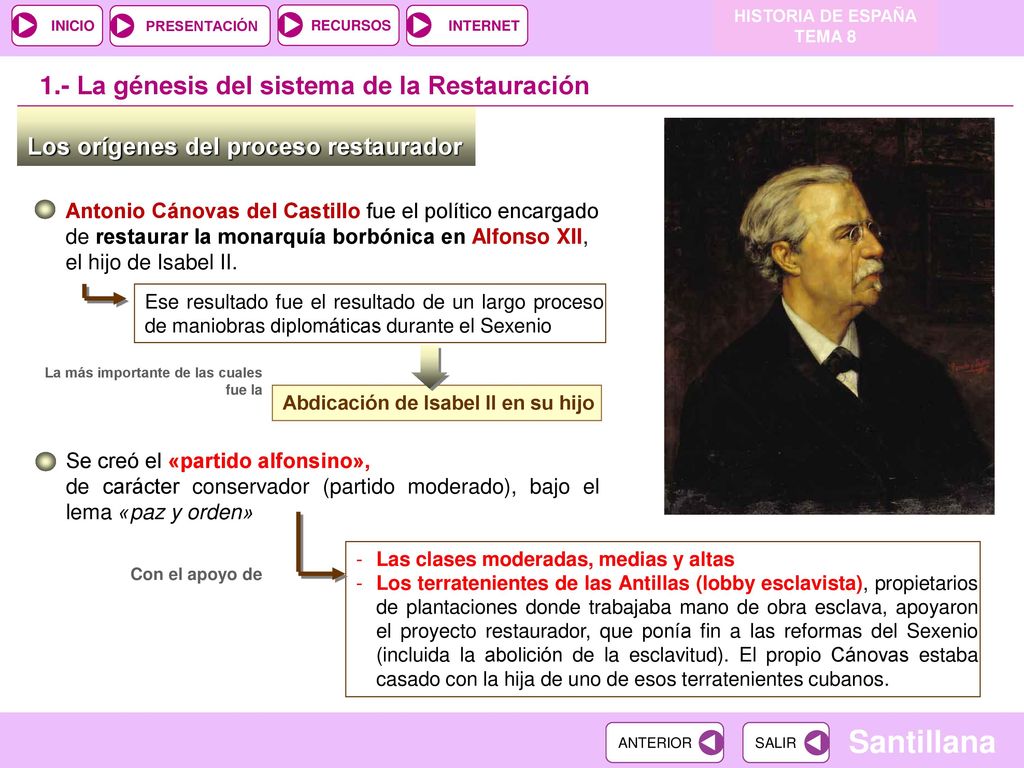Screen dimensions: 1024x768
Task: Click the Cánovas del Castillo portrait painting
Action: [x=829, y=316]
